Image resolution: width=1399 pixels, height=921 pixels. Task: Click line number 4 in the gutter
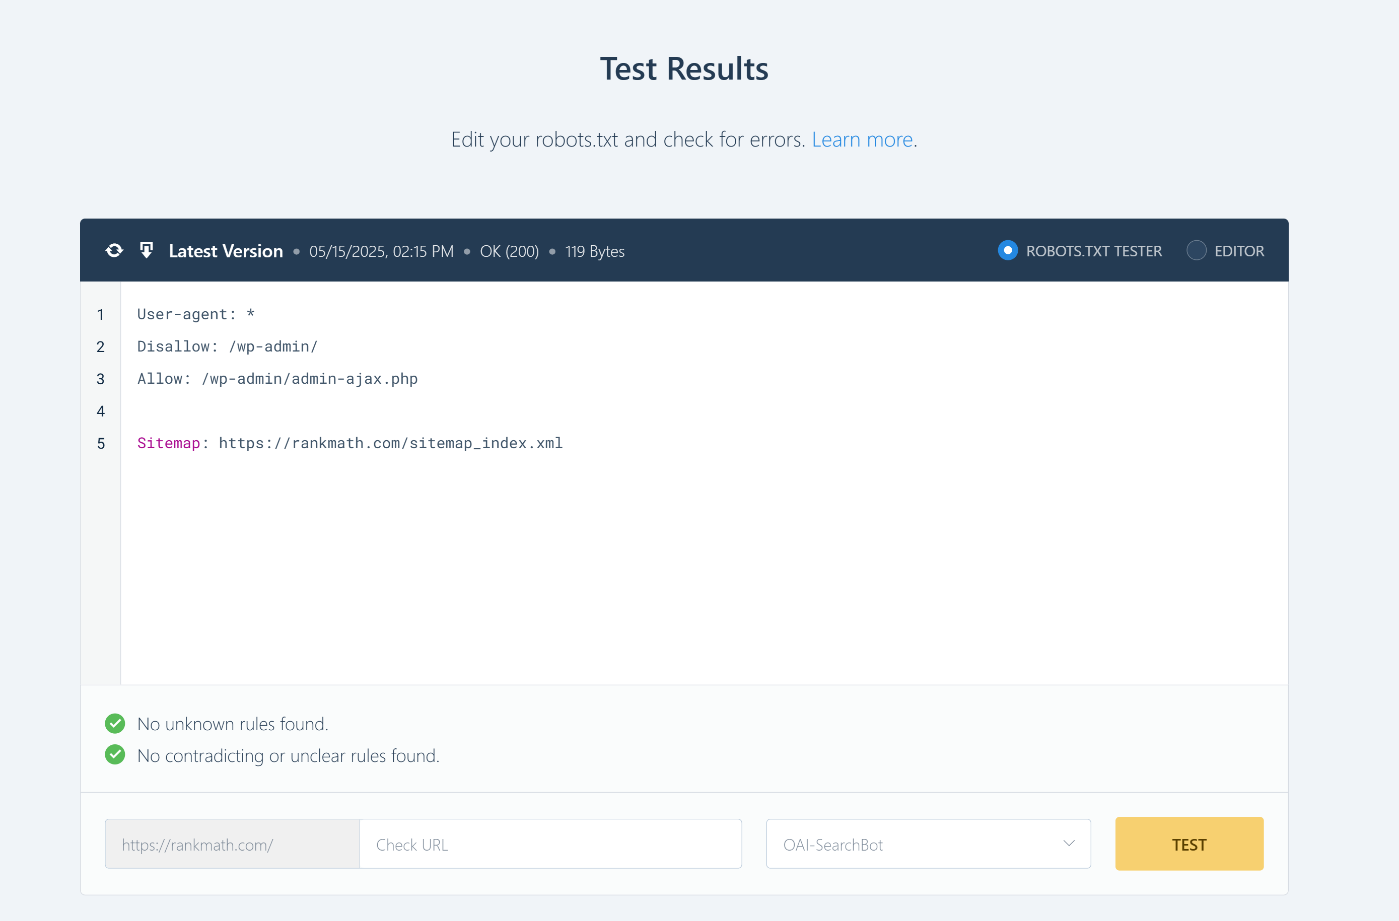tap(100, 411)
